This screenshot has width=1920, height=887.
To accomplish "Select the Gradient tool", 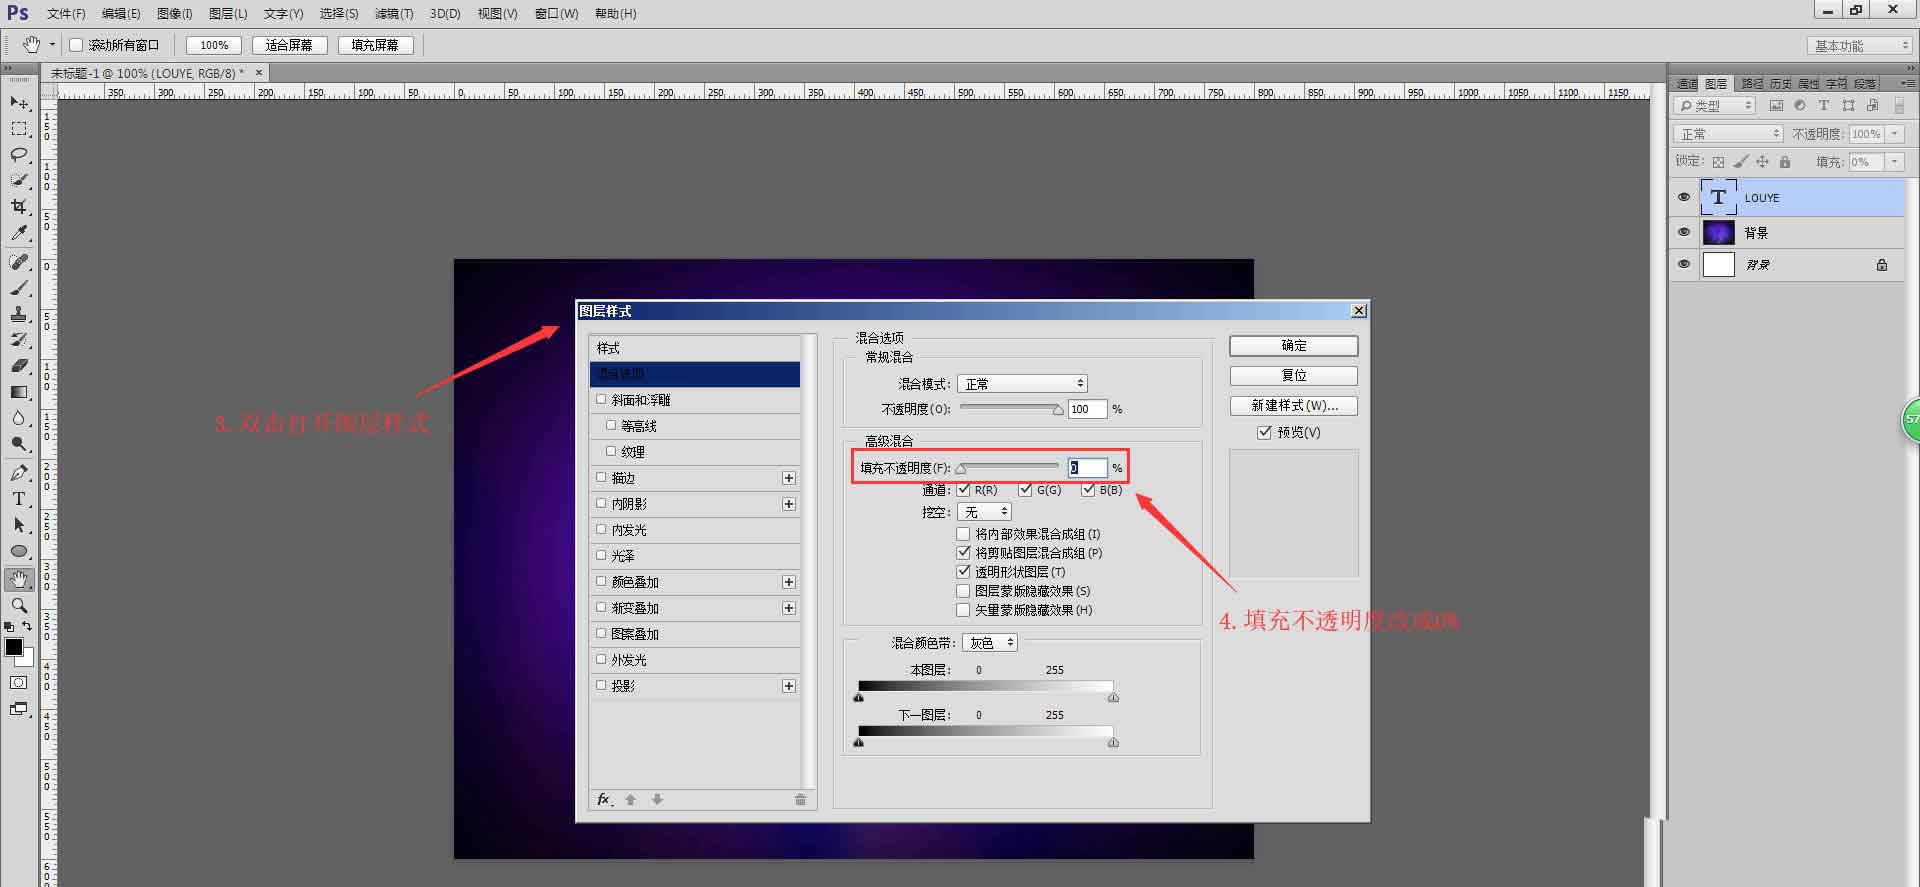I will coord(19,392).
